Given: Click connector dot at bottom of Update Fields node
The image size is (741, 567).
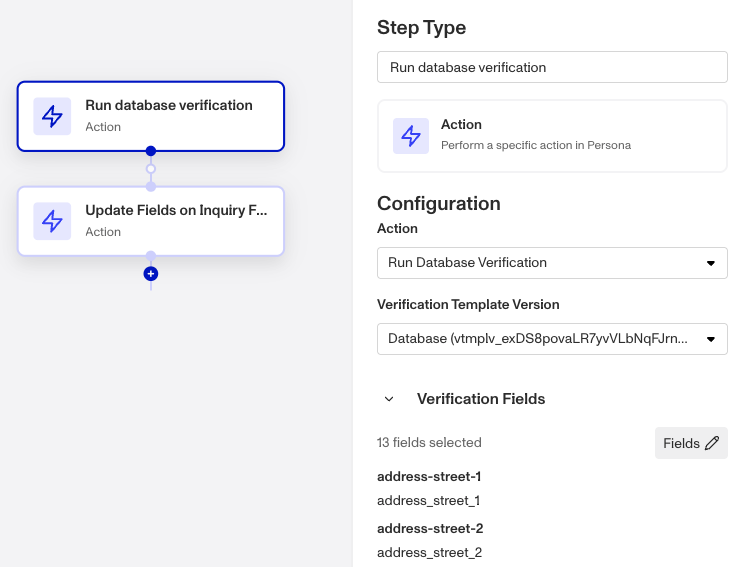Looking at the screenshot, I should pyautogui.click(x=151, y=255).
